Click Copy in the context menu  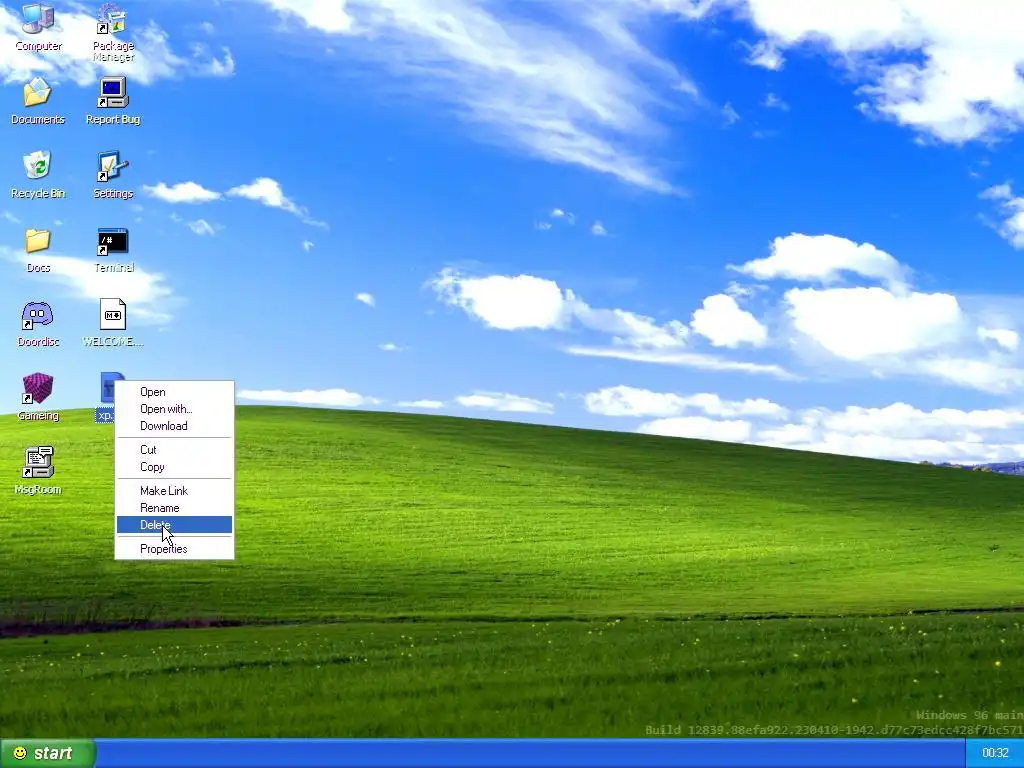(174, 467)
